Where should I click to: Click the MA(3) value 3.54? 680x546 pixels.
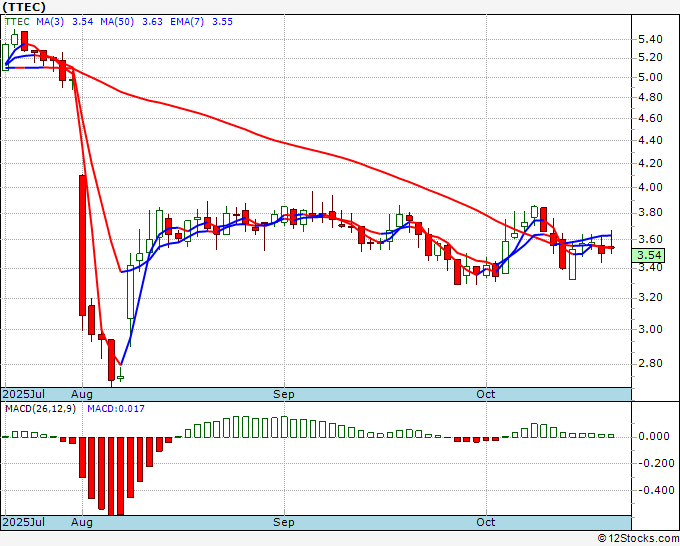pos(82,22)
